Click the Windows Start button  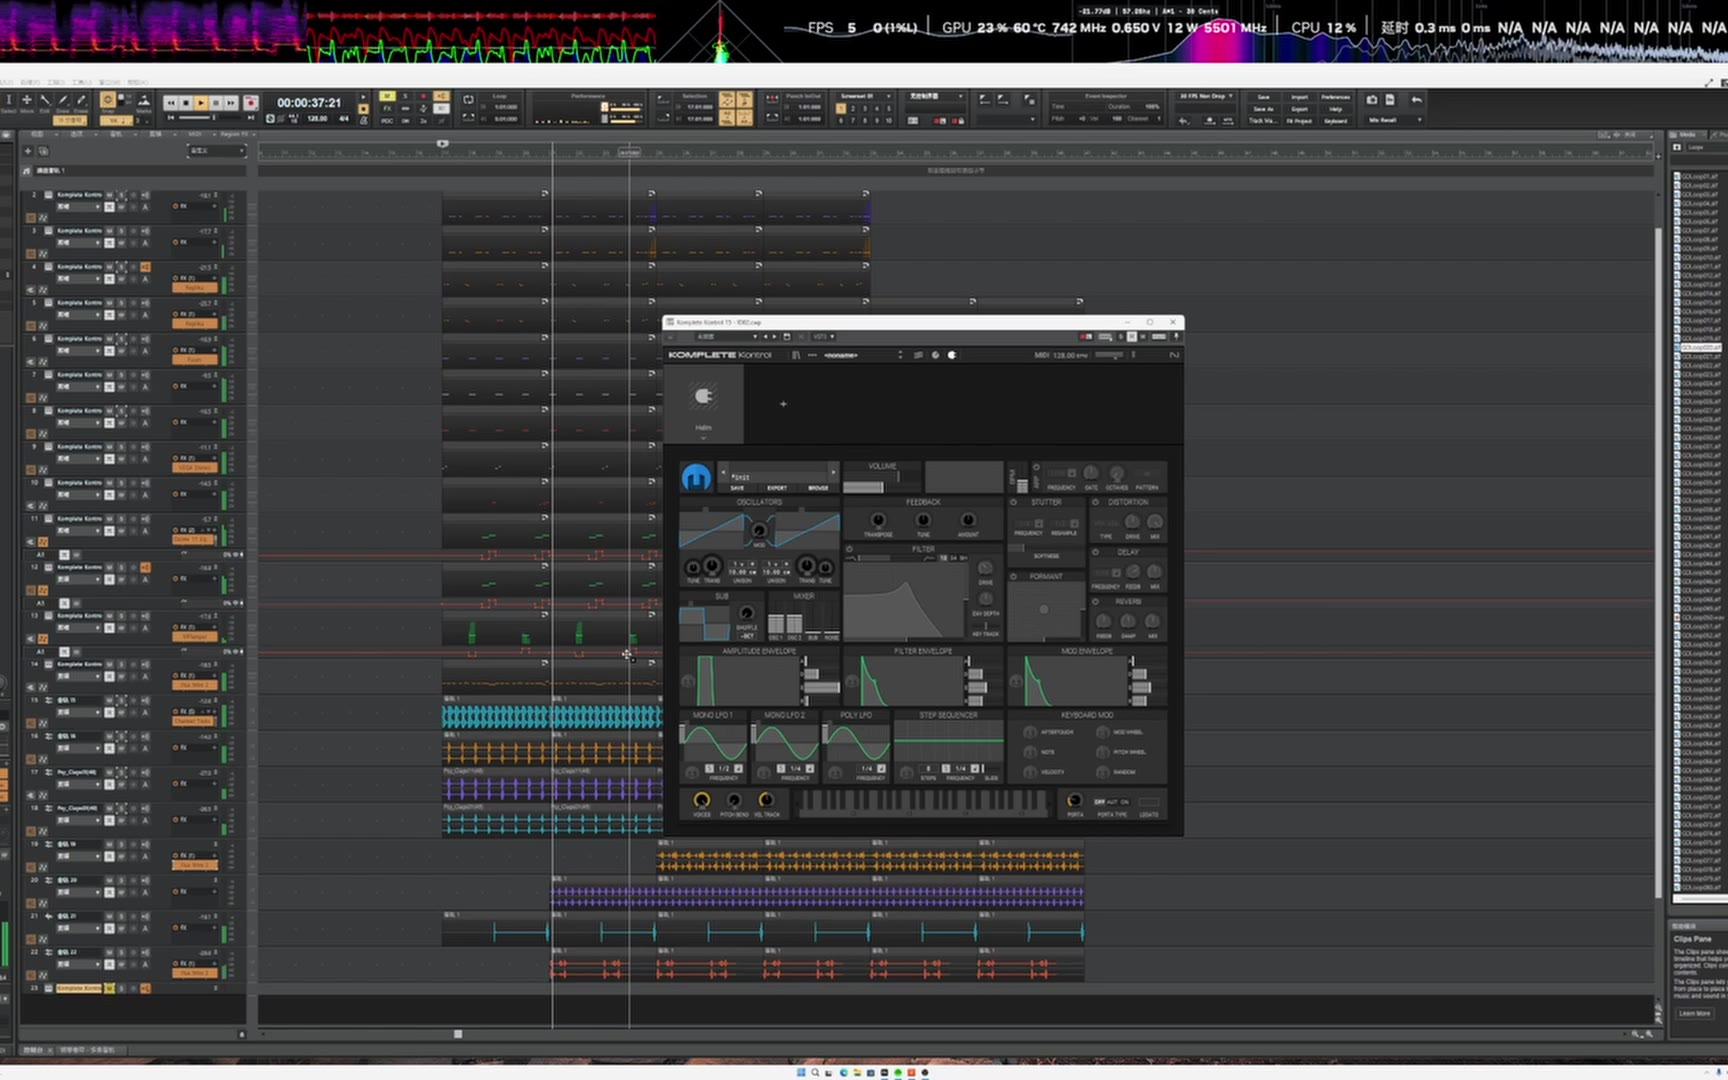click(x=801, y=1072)
